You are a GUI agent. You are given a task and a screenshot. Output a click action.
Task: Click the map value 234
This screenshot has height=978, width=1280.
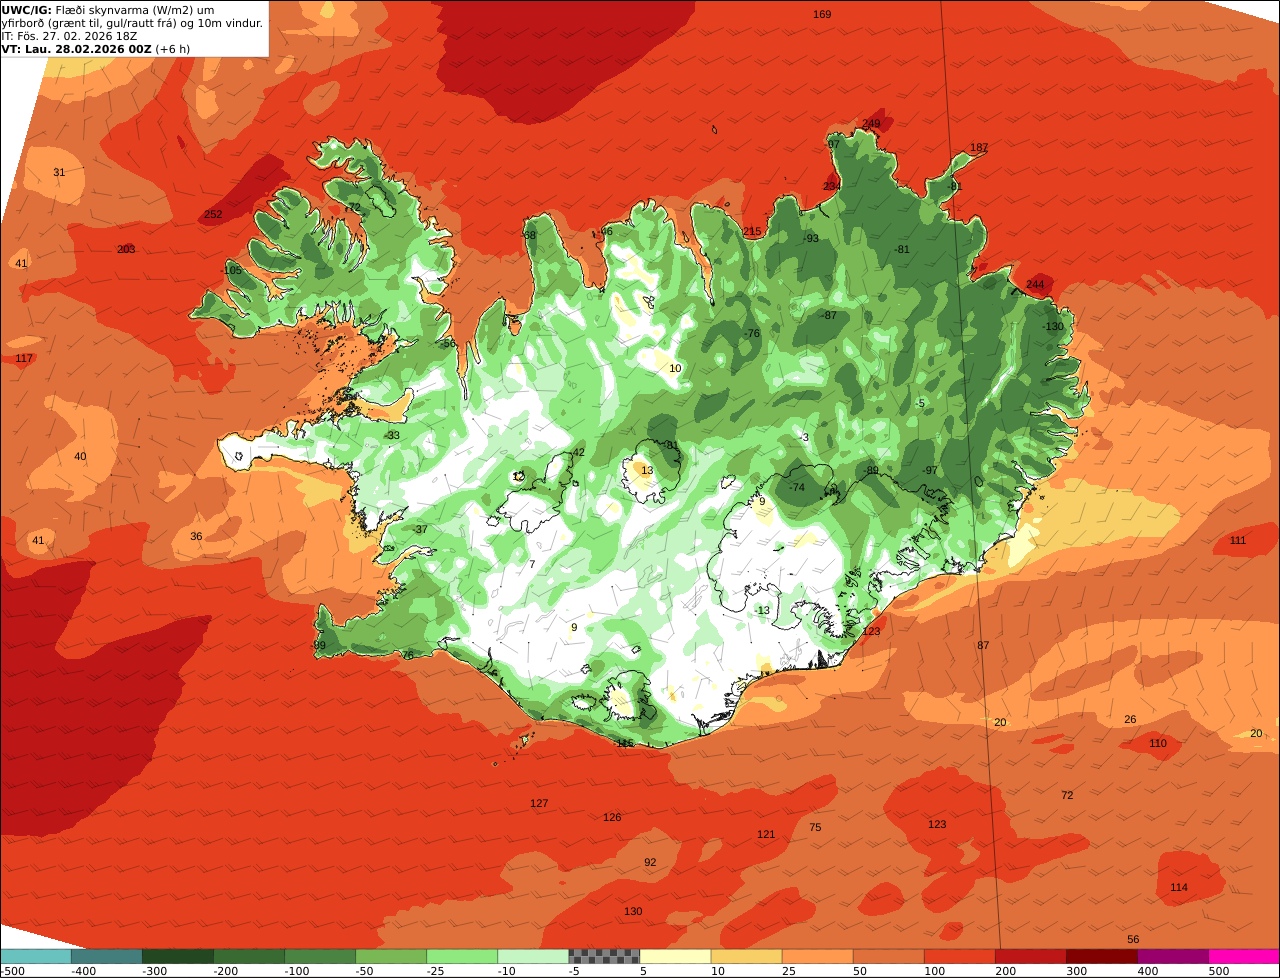[832, 186]
